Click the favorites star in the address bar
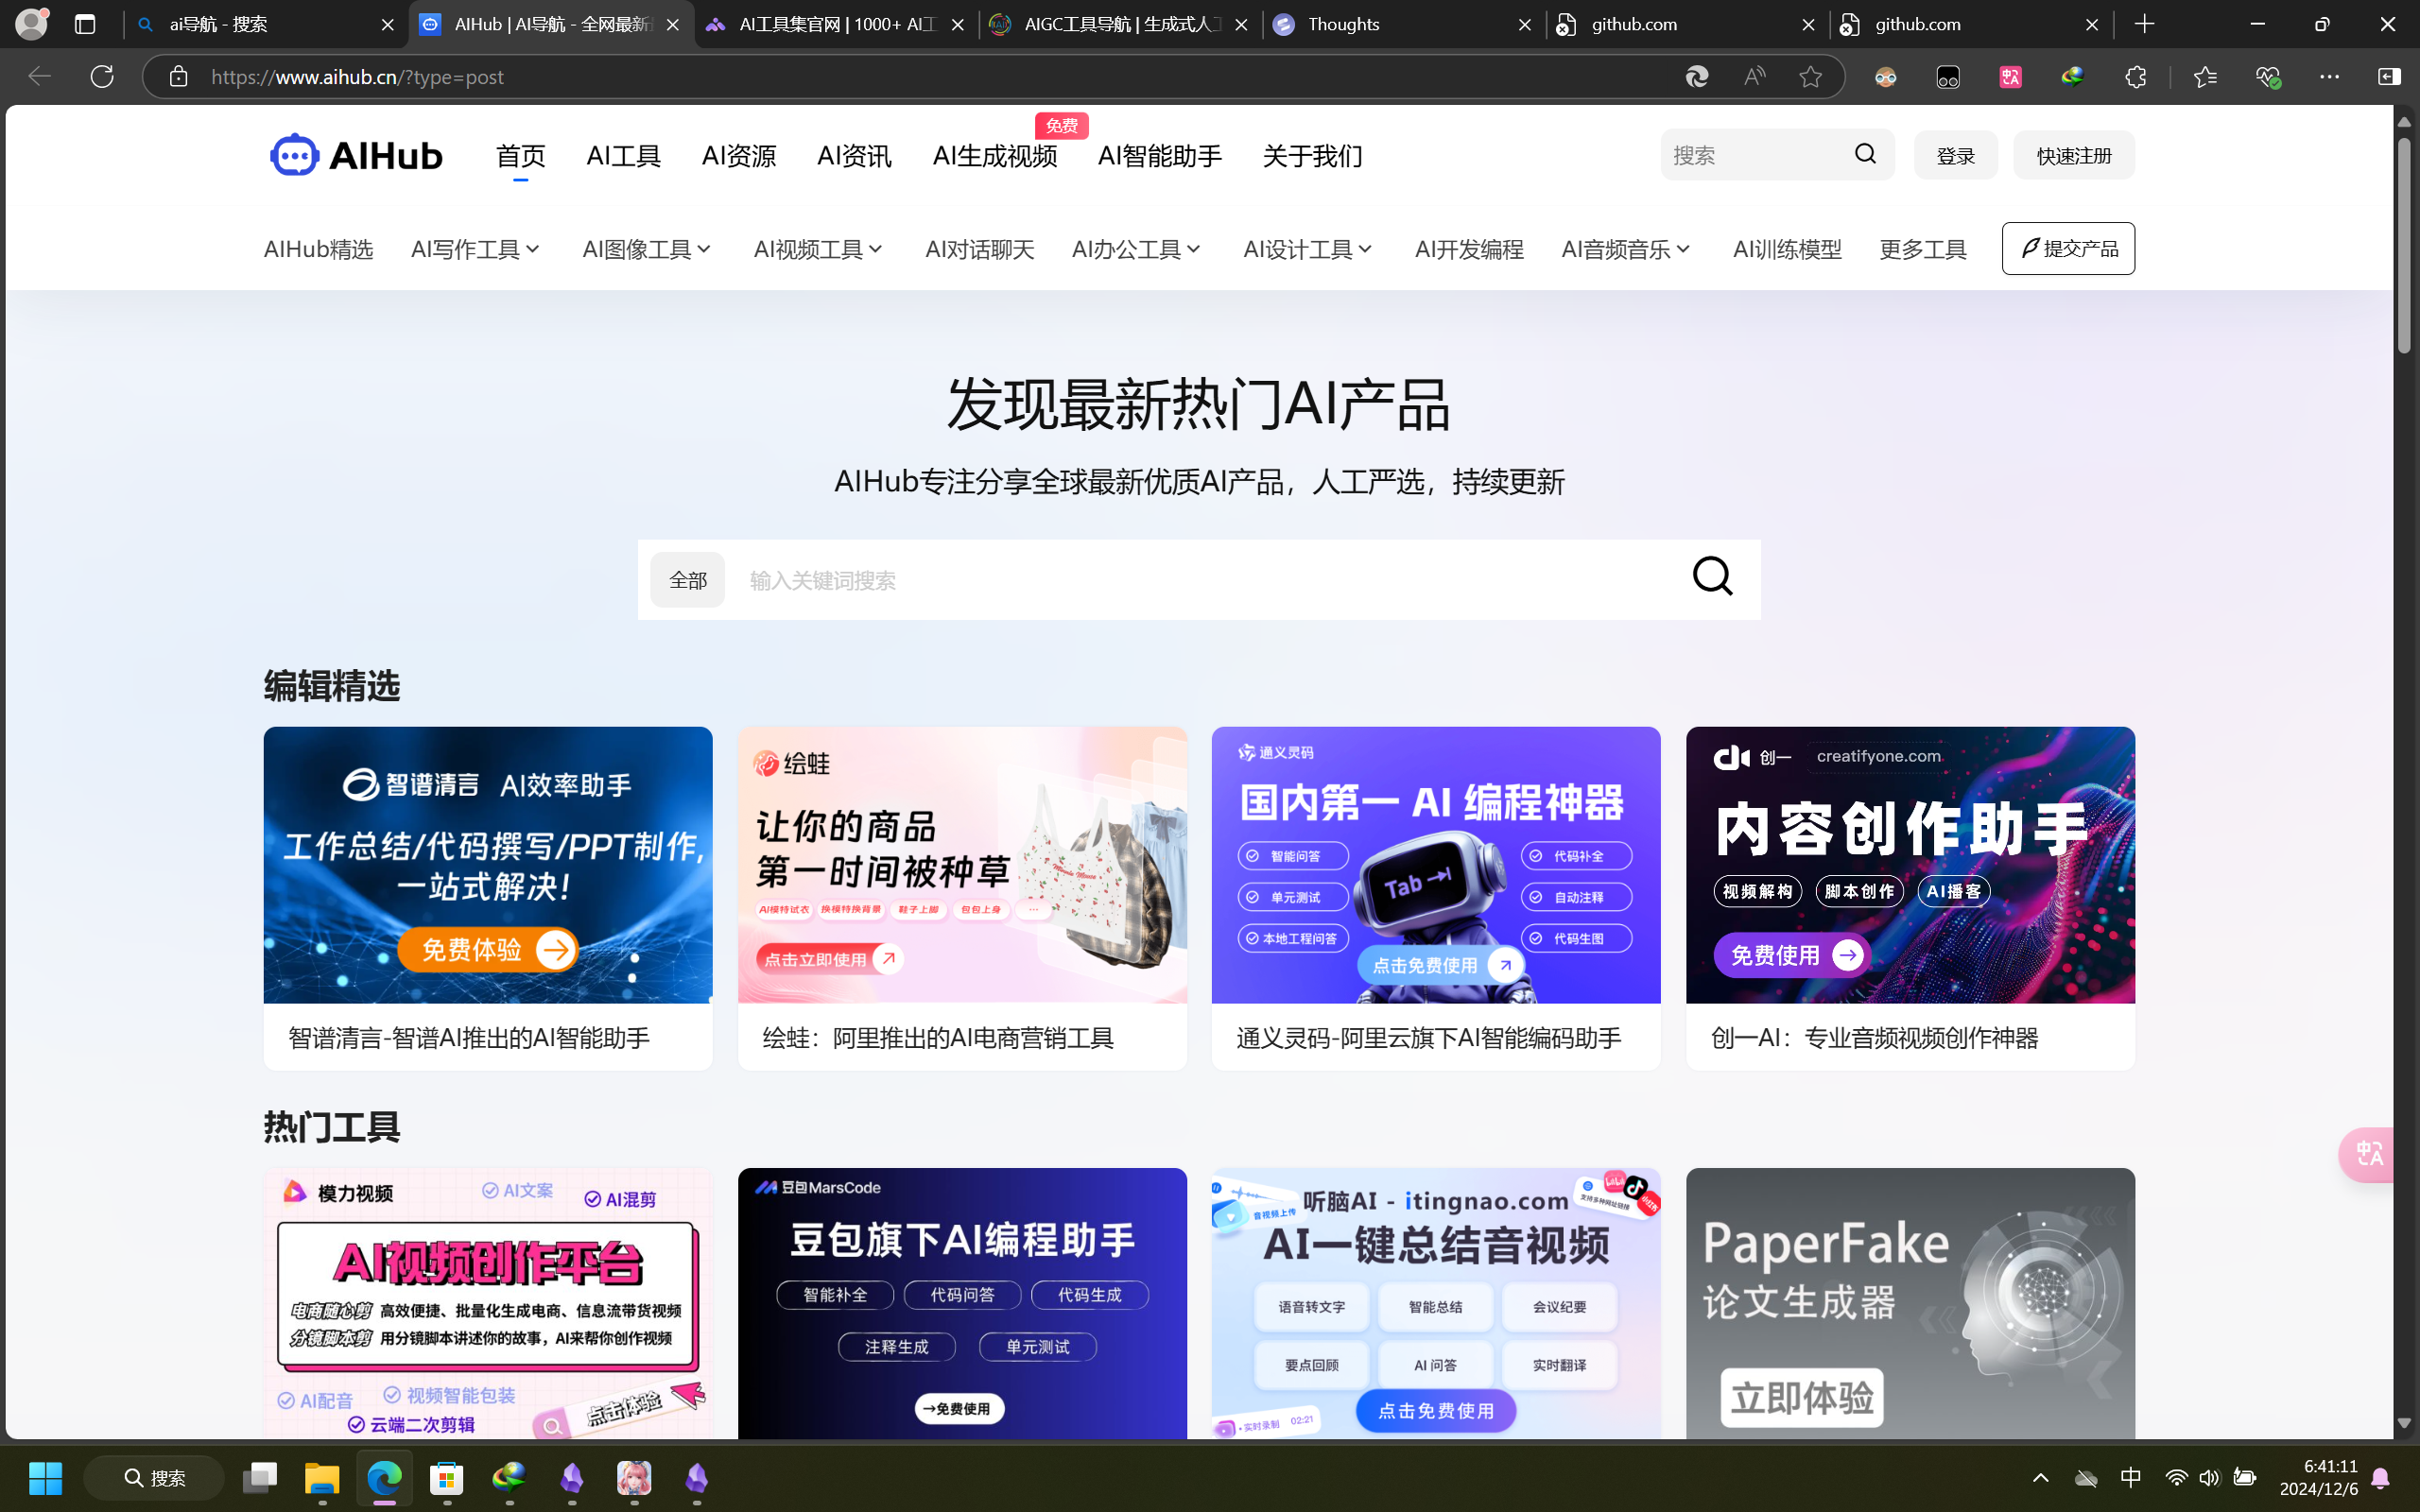This screenshot has height=1512, width=2420. point(1810,76)
